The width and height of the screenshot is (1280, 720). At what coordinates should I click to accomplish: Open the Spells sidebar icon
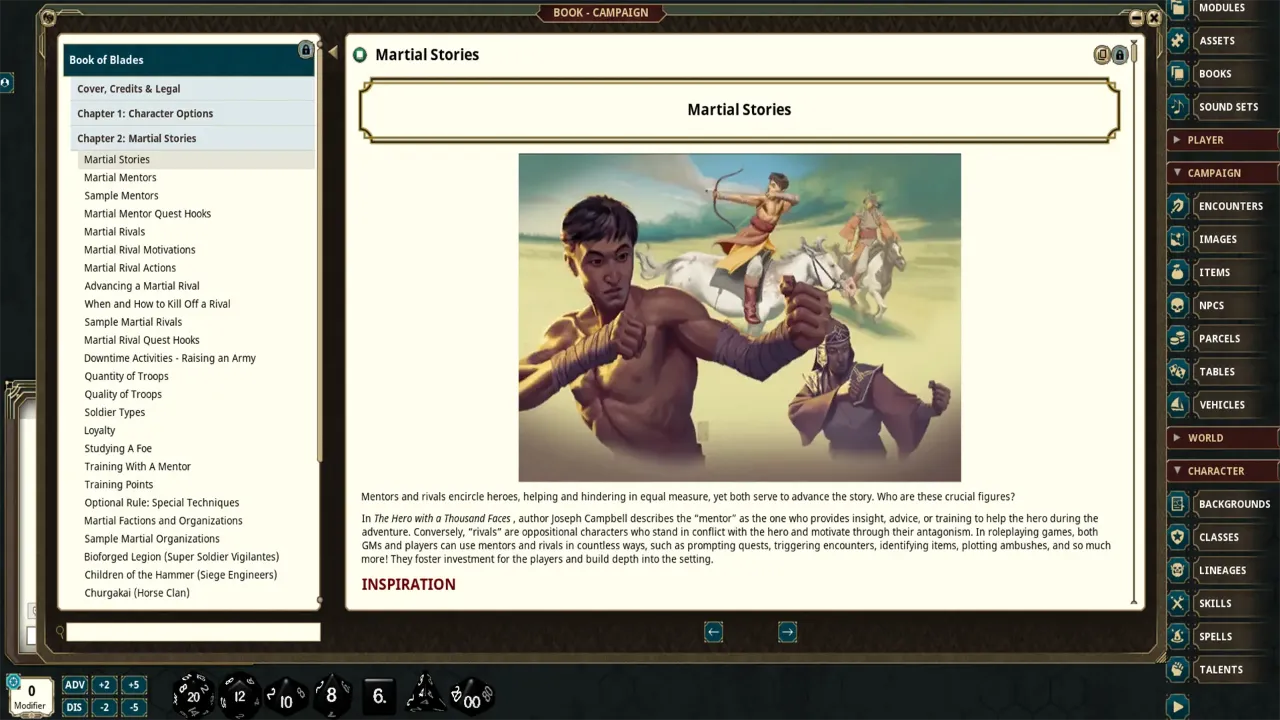(1178, 636)
